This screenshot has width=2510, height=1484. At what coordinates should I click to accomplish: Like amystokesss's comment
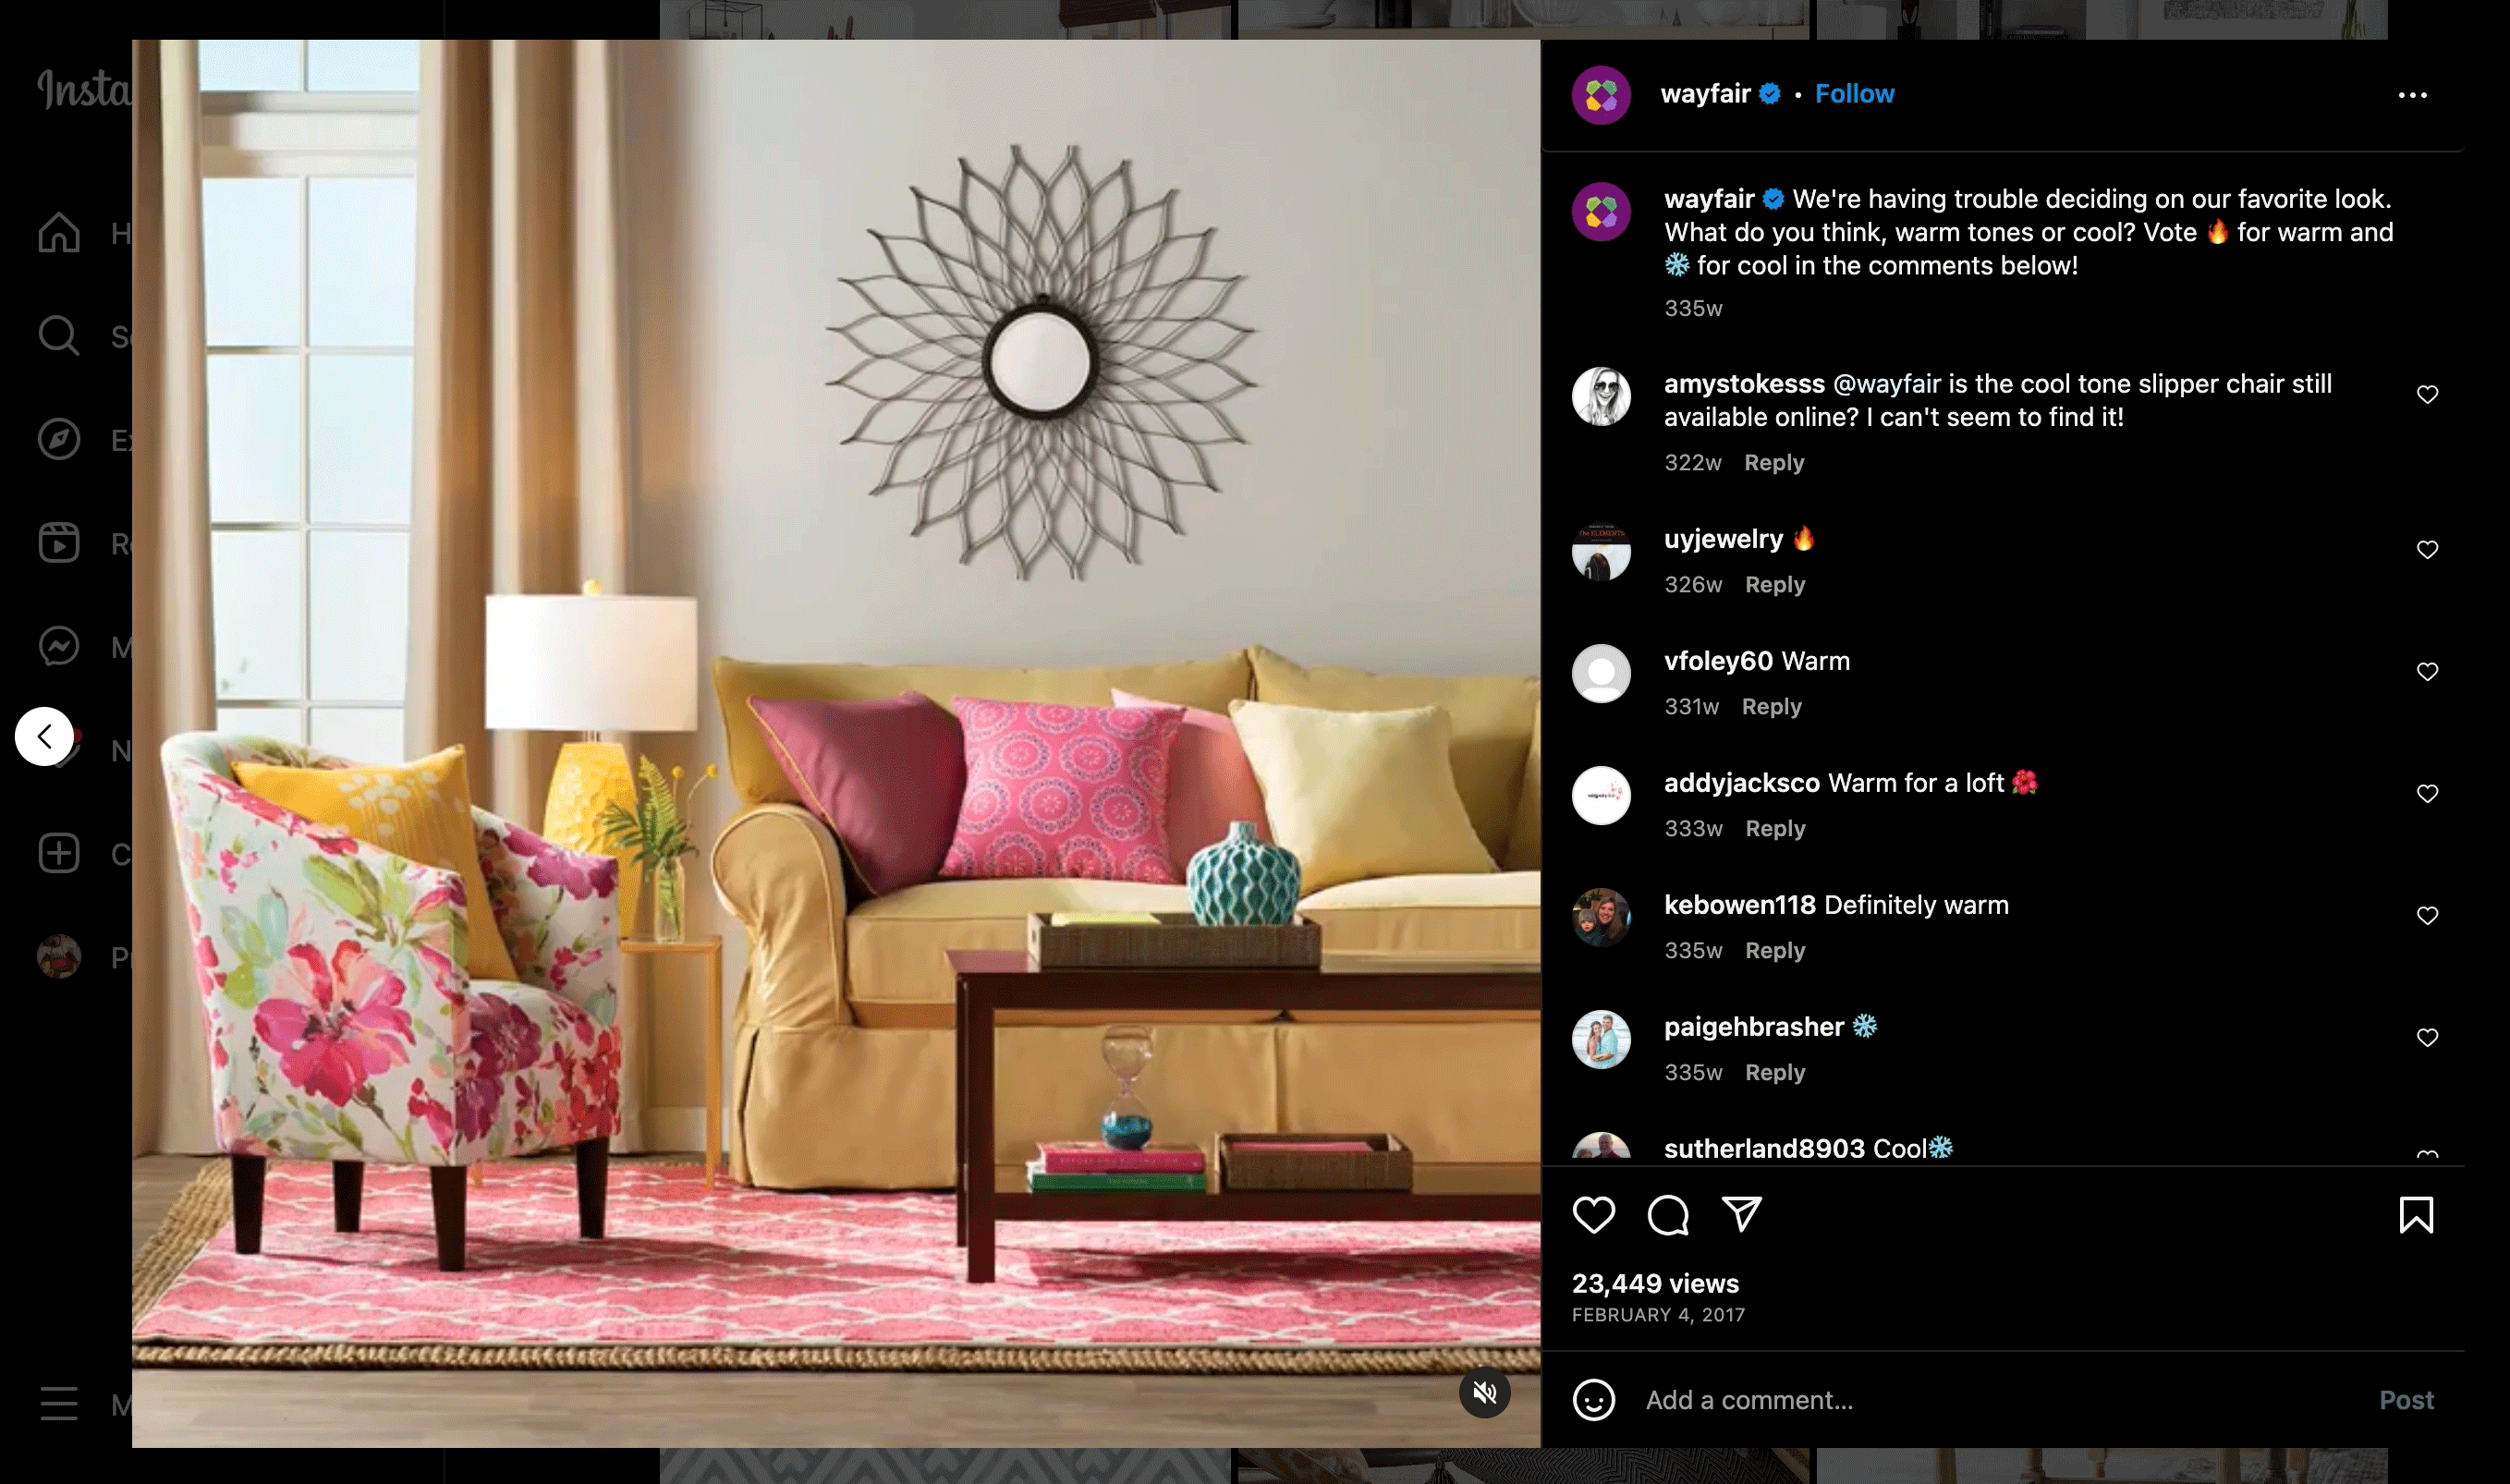click(x=2427, y=395)
